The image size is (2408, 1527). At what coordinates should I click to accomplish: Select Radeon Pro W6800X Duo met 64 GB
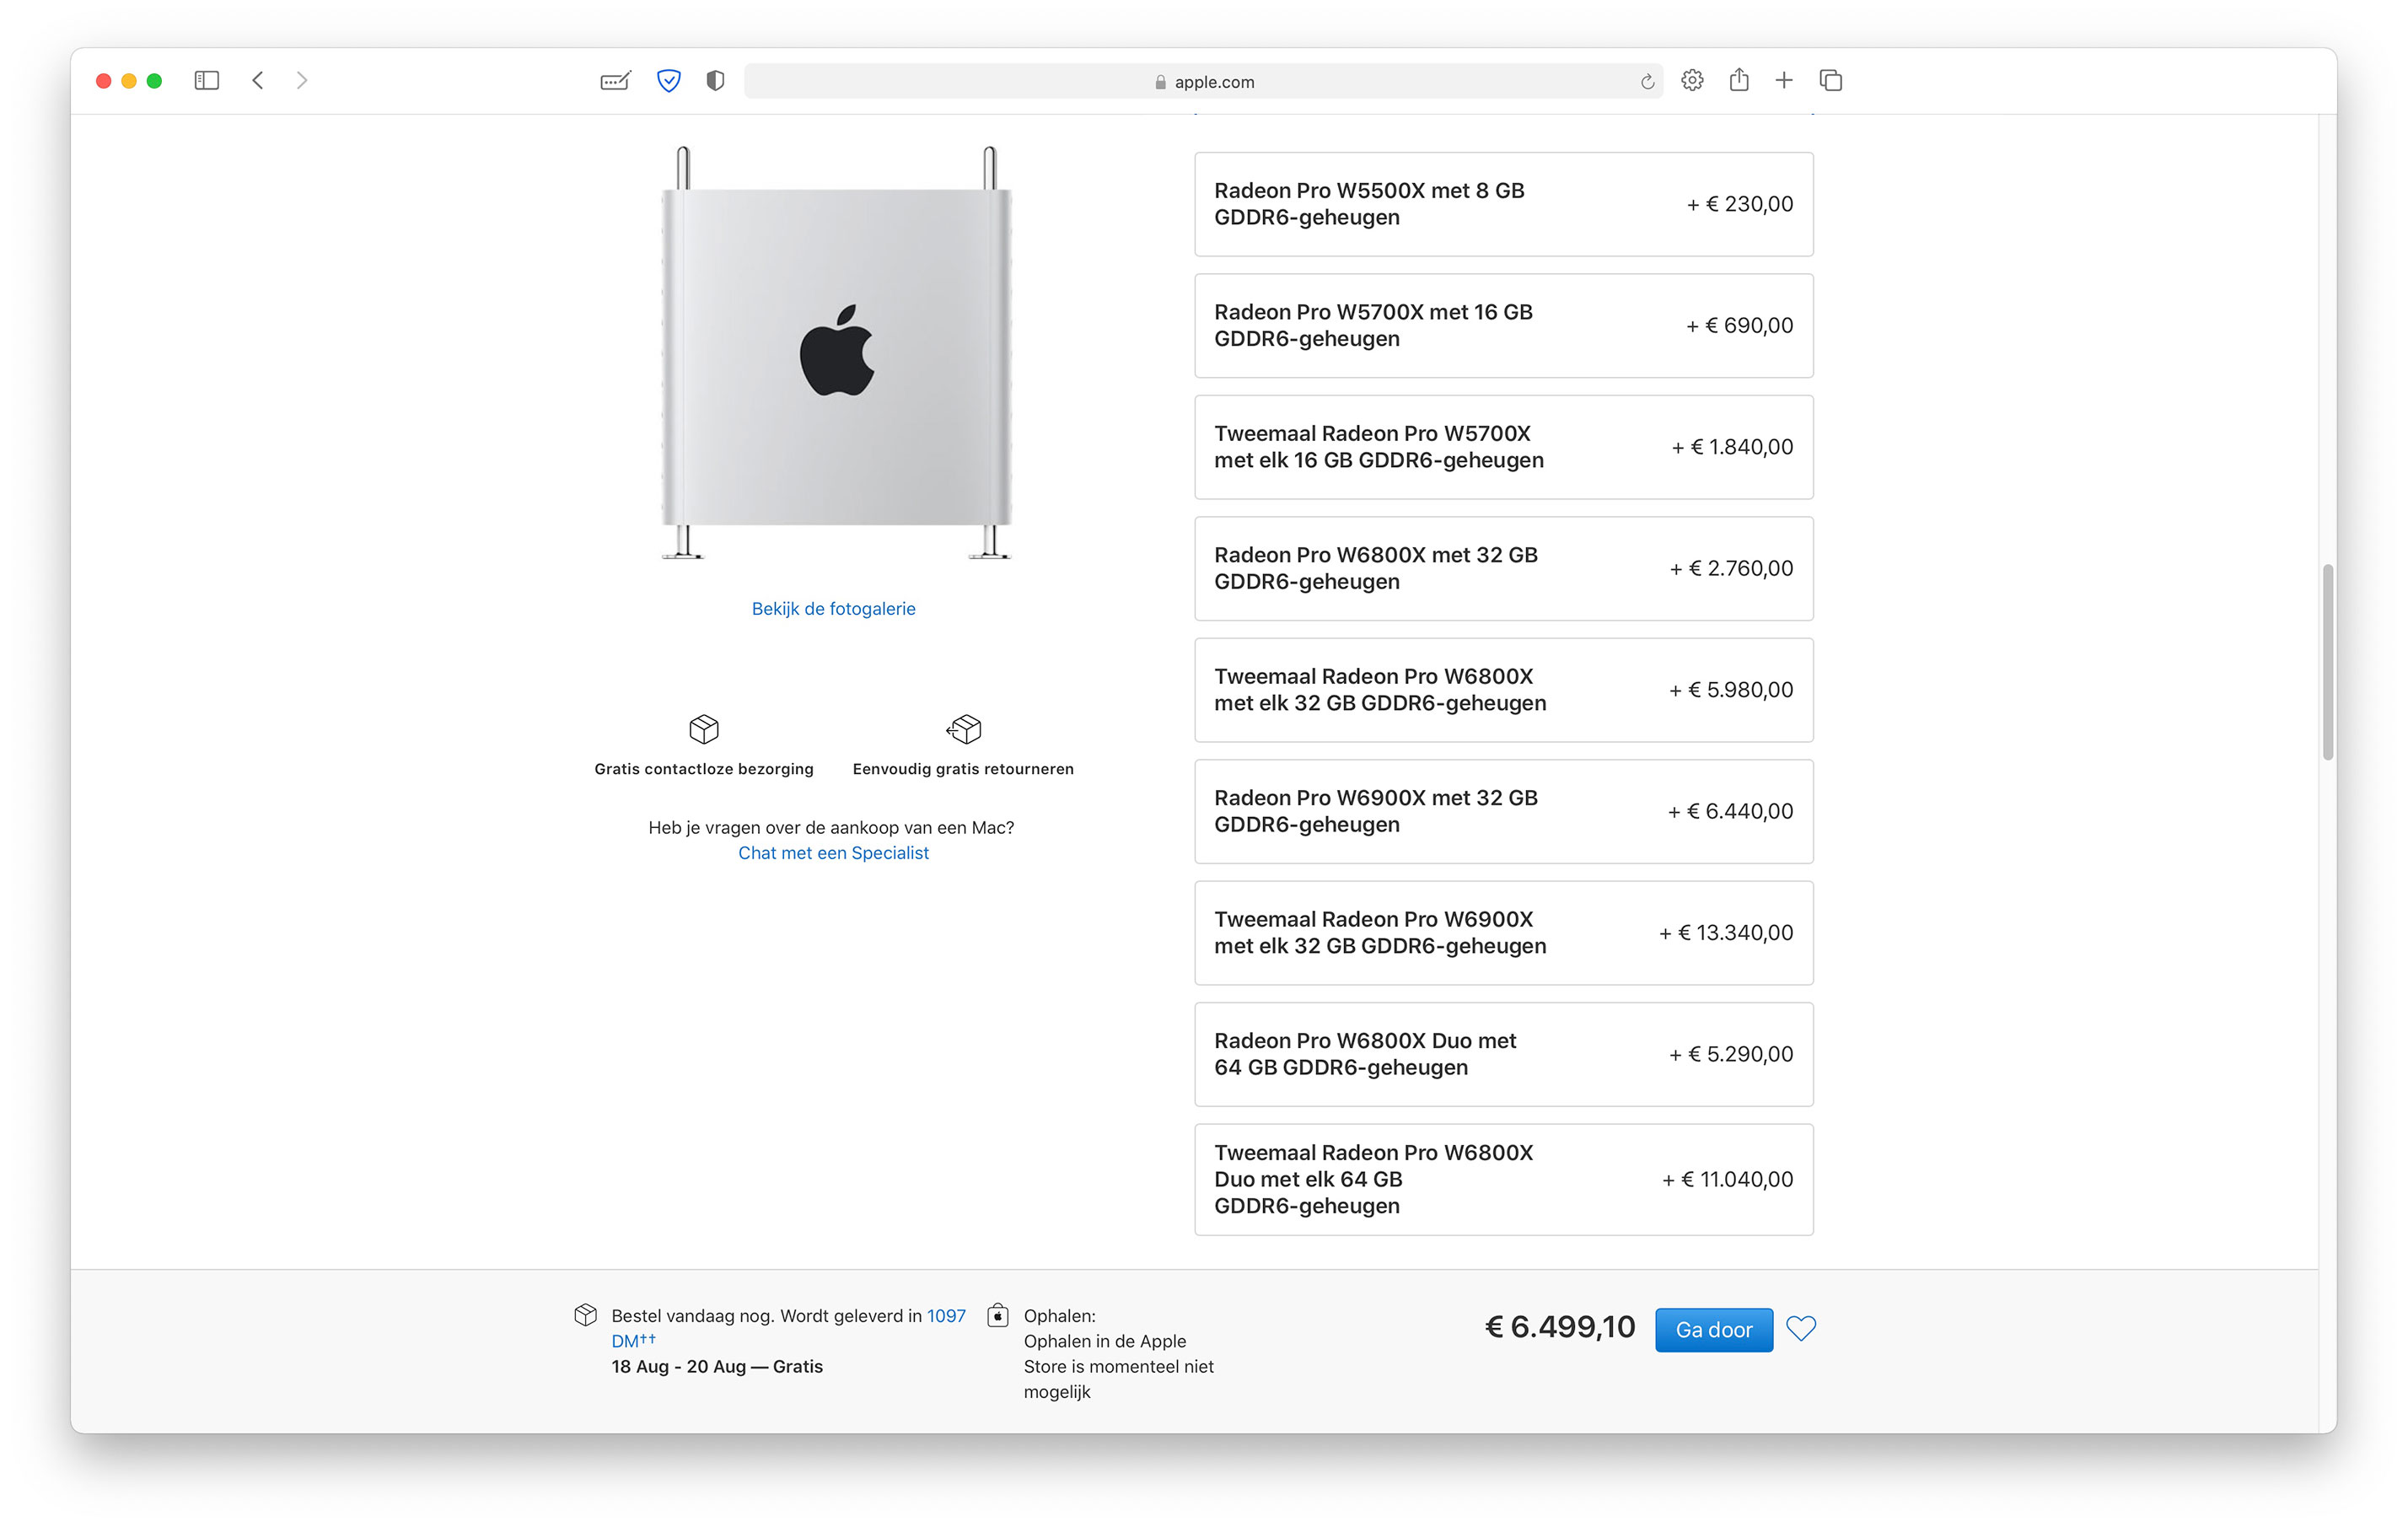point(1503,1055)
